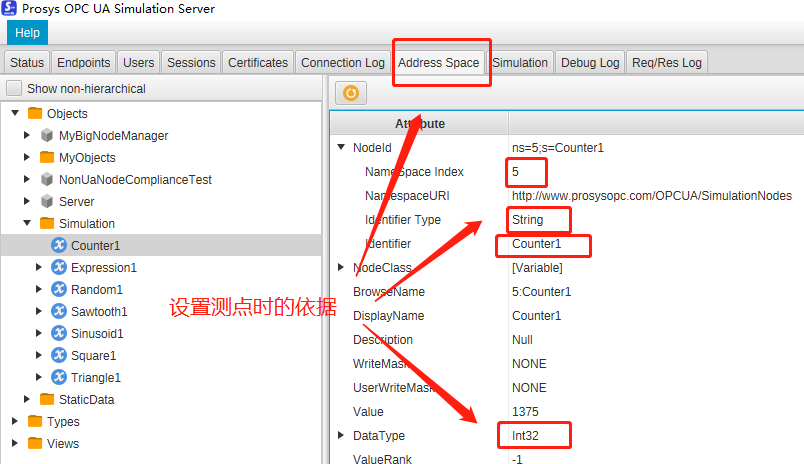This screenshot has height=464, width=804.
Task: Switch to the Certificates tab
Action: click(x=258, y=63)
